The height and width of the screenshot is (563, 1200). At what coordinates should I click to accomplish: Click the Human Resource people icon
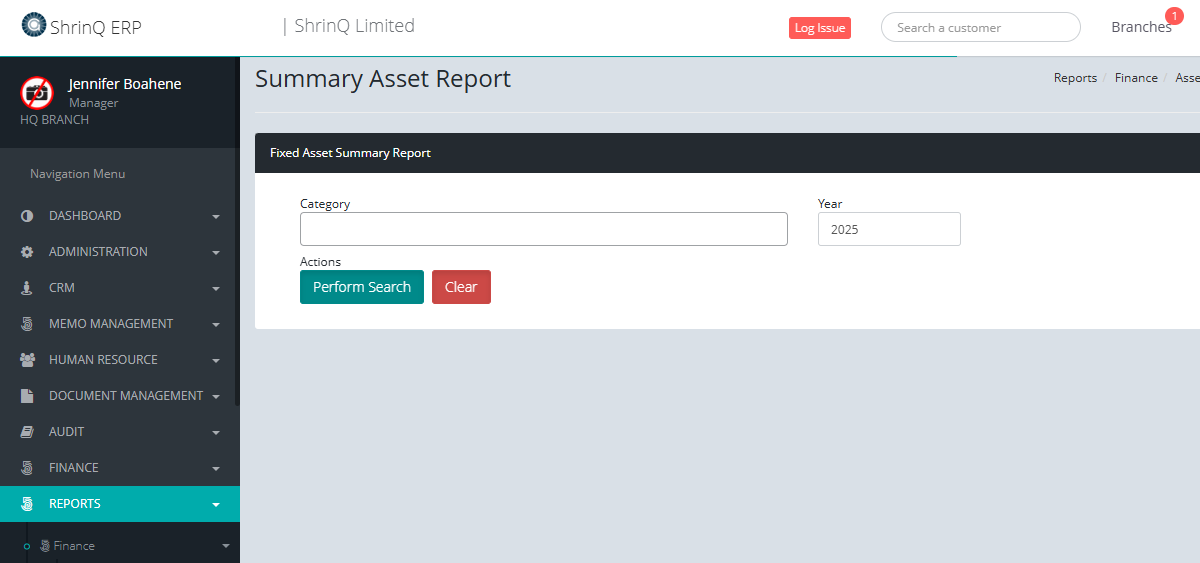(27, 360)
